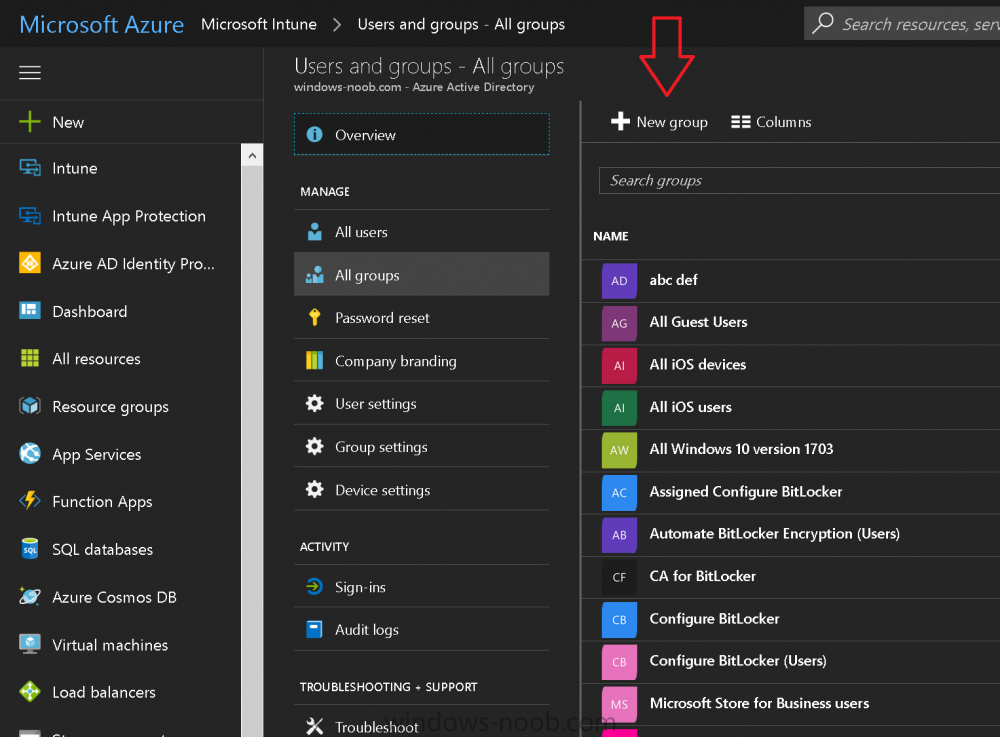Click the Load balancers diamond icon

click(x=30, y=691)
